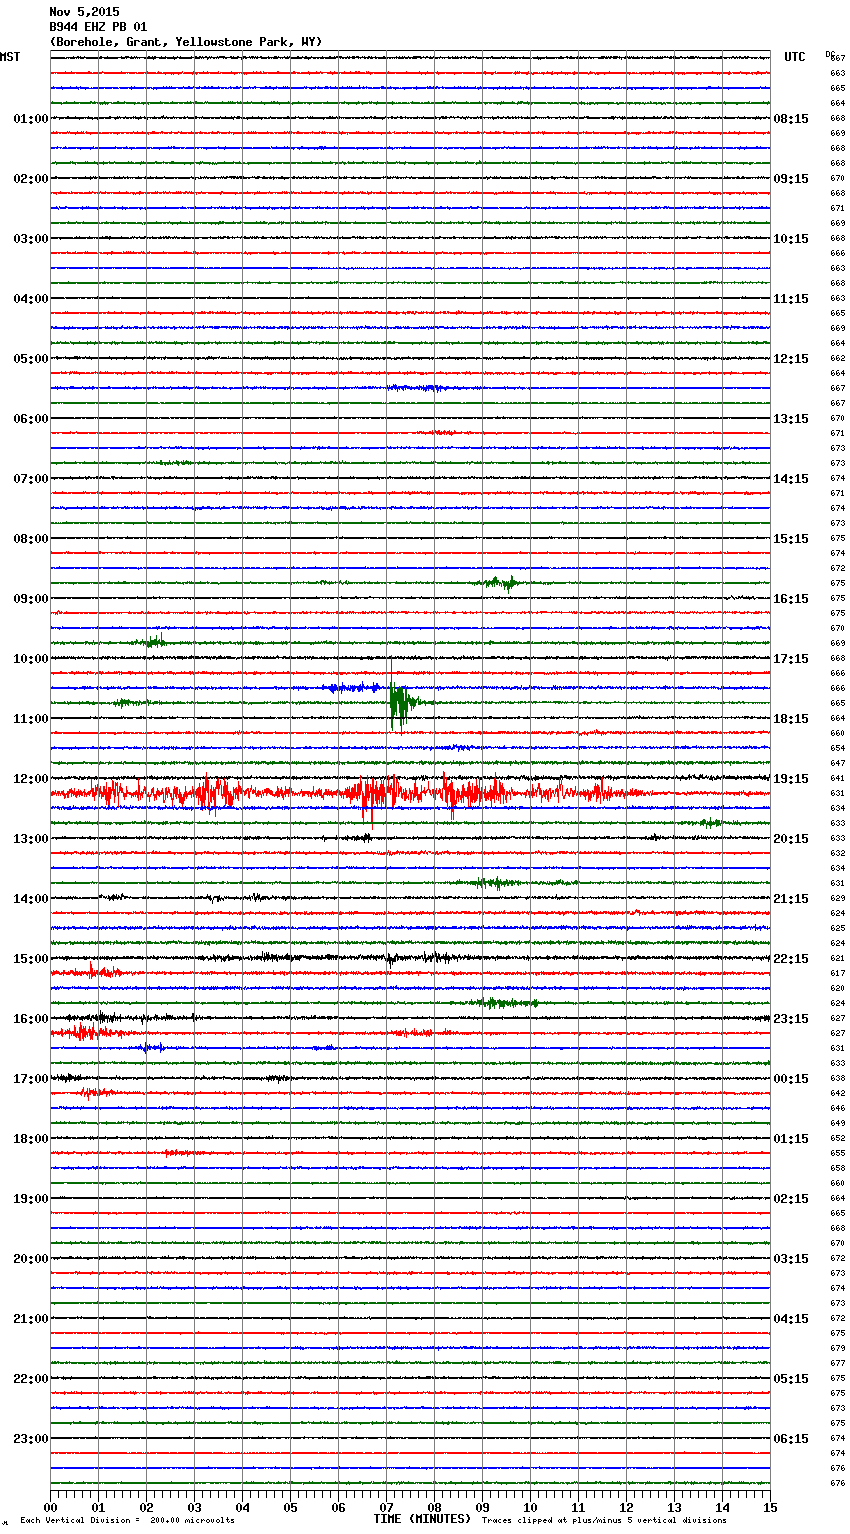The width and height of the screenshot is (850, 1534).
Task: Click the DC offset value '641' on the right
Action: point(838,779)
